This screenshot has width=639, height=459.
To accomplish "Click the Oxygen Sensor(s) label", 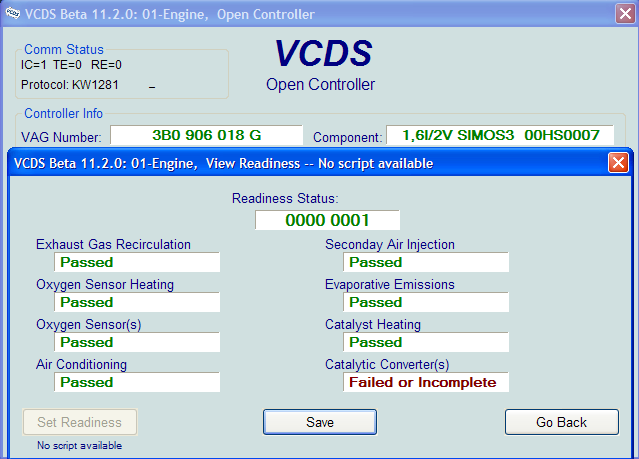I will point(89,324).
